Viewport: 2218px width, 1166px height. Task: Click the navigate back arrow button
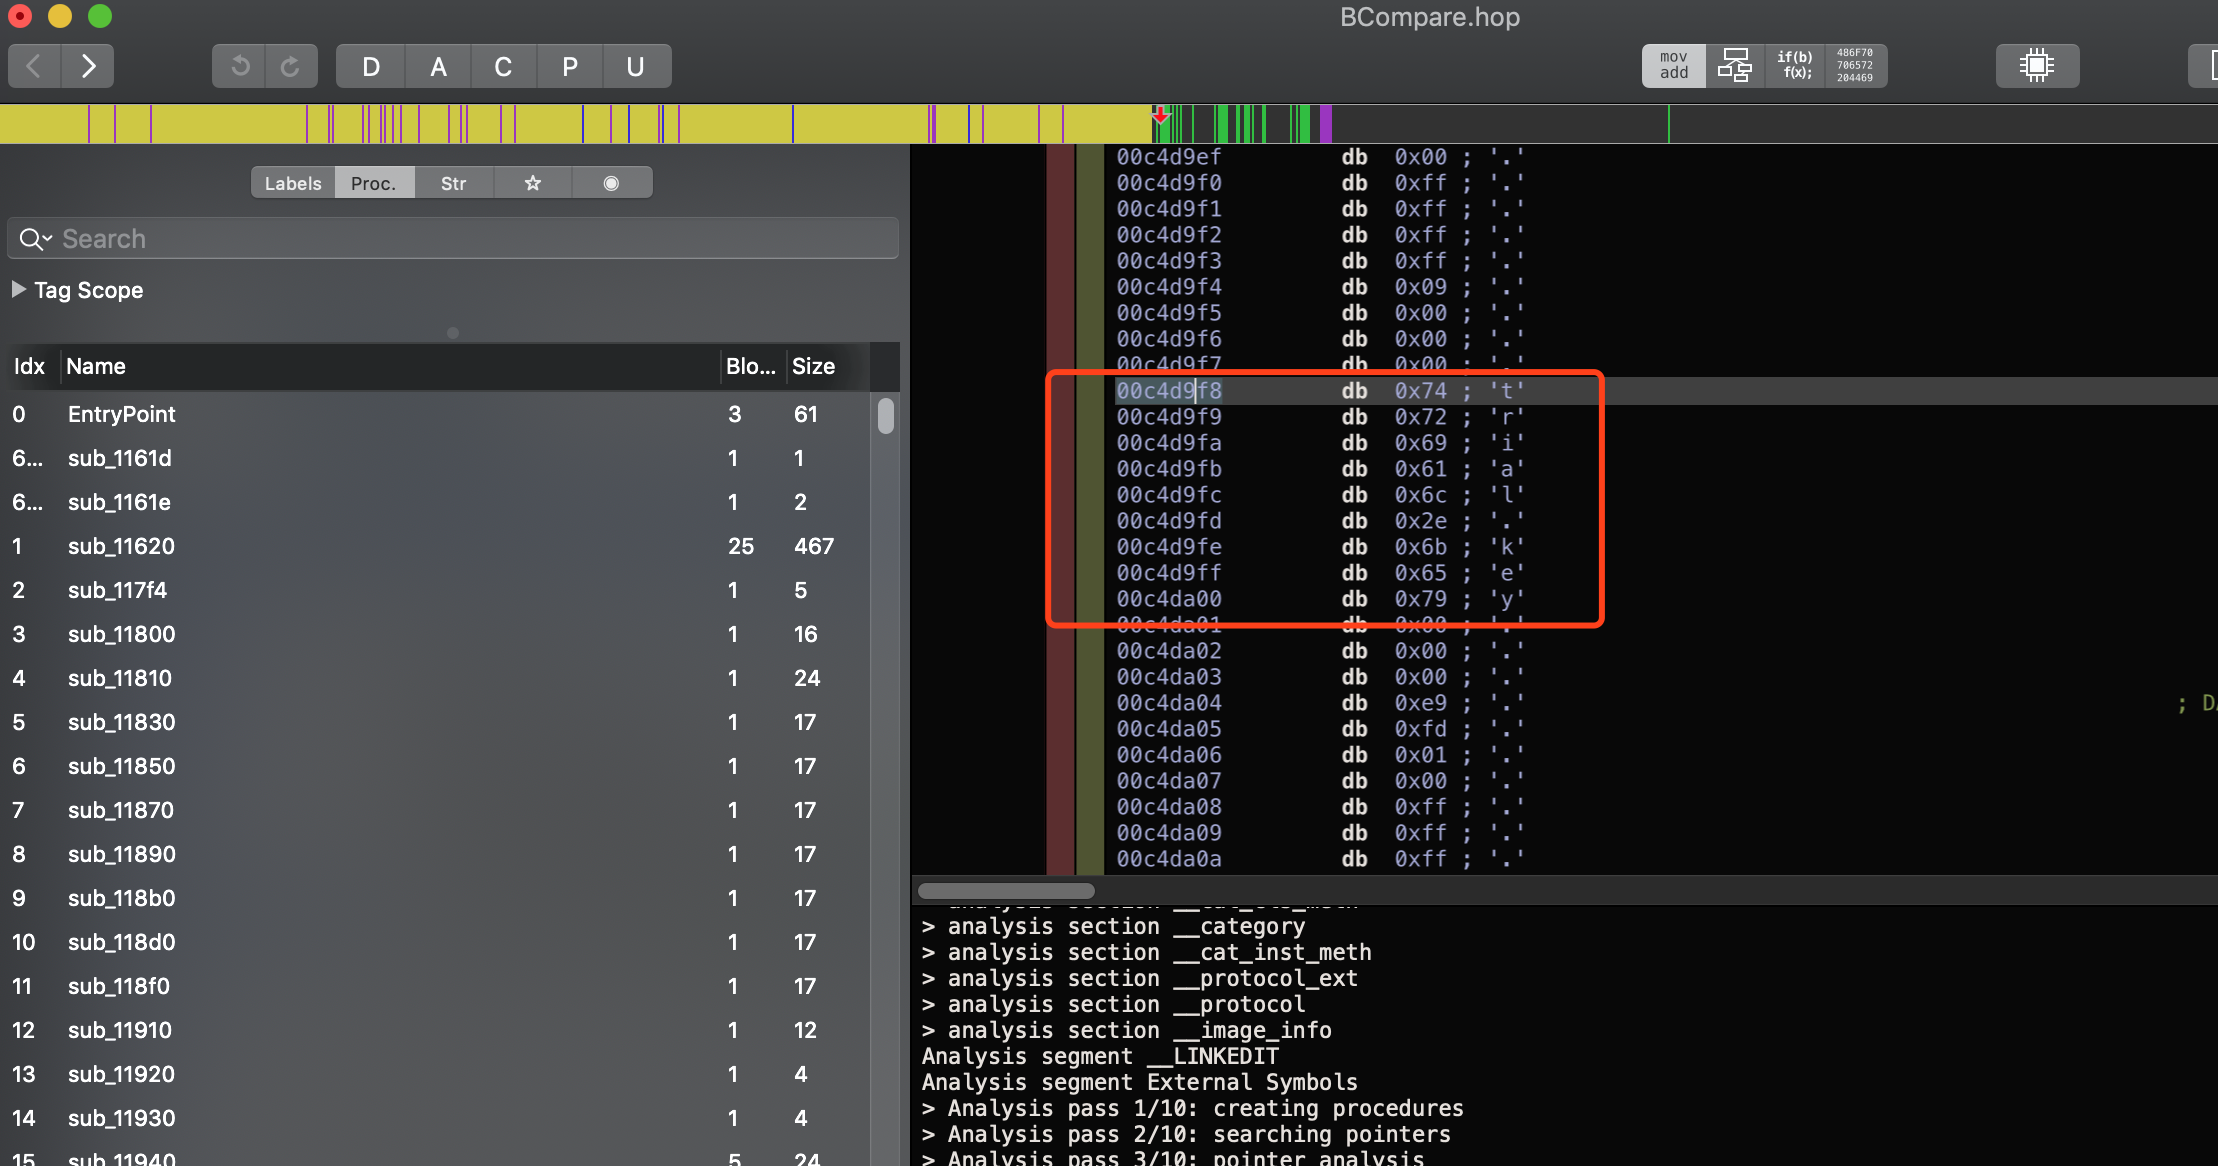(x=34, y=67)
